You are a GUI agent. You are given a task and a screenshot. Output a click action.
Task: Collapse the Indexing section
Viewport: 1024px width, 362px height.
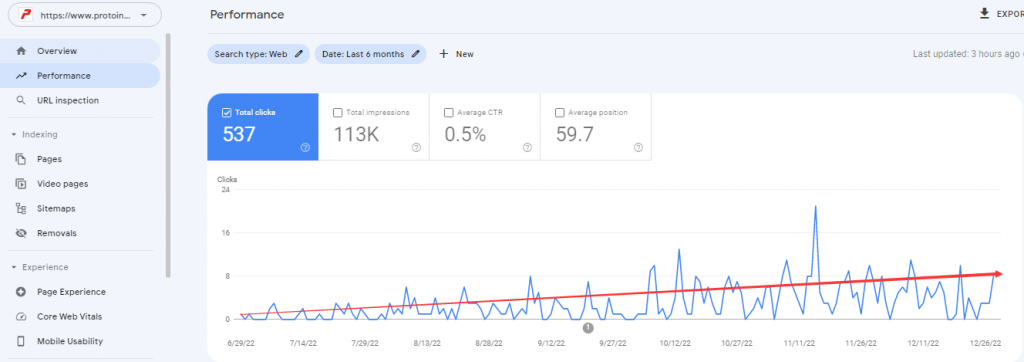coord(14,135)
